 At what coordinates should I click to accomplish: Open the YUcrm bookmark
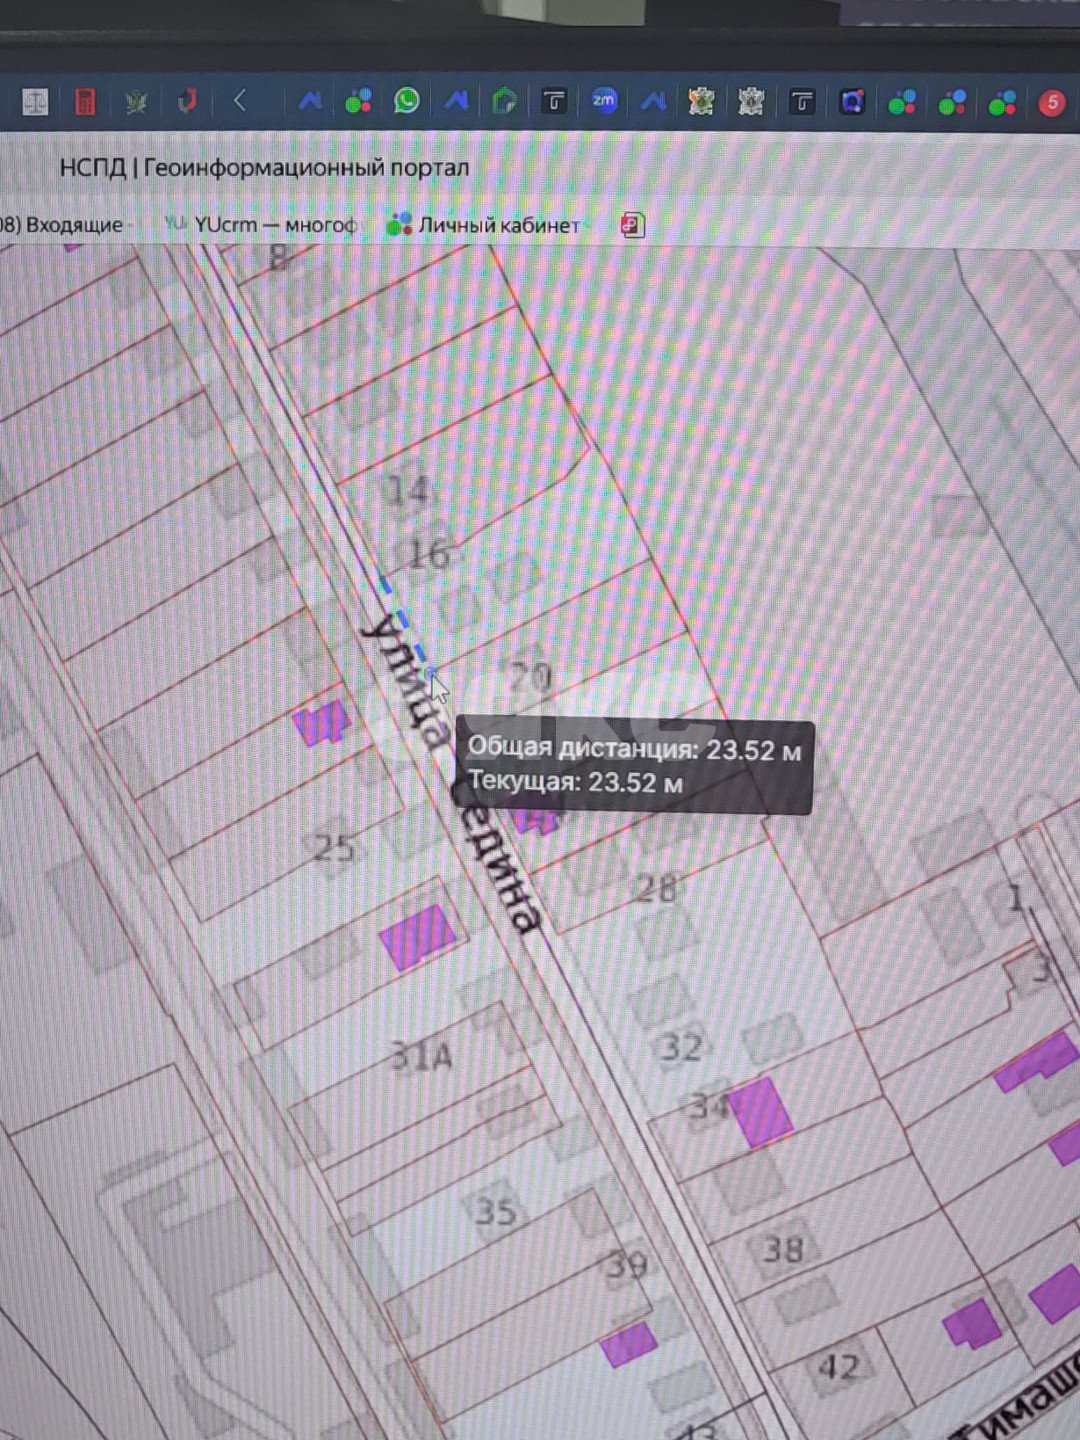click(x=260, y=225)
